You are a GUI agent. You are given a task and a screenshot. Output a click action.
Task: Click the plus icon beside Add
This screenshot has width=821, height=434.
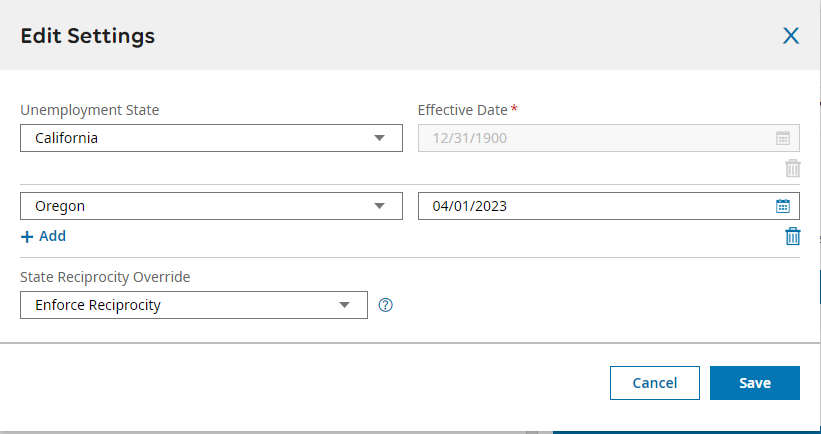pyautogui.click(x=27, y=237)
